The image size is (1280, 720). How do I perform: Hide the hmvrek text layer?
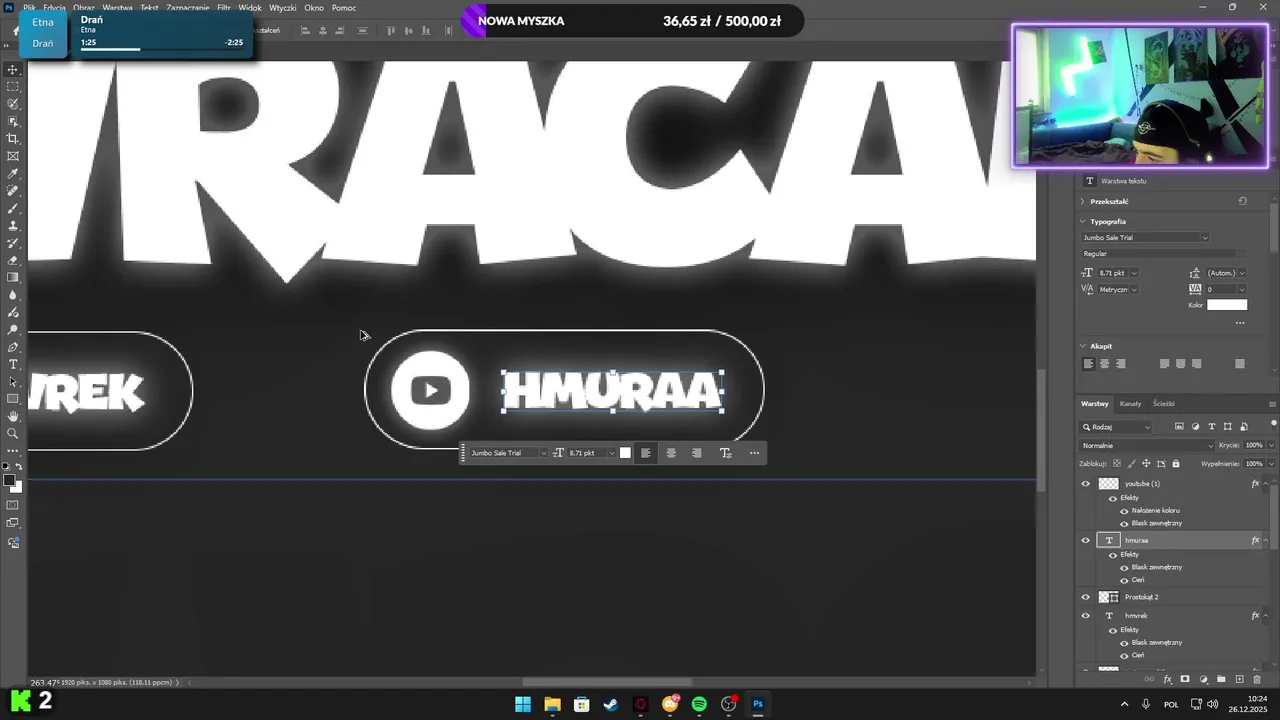click(1086, 616)
